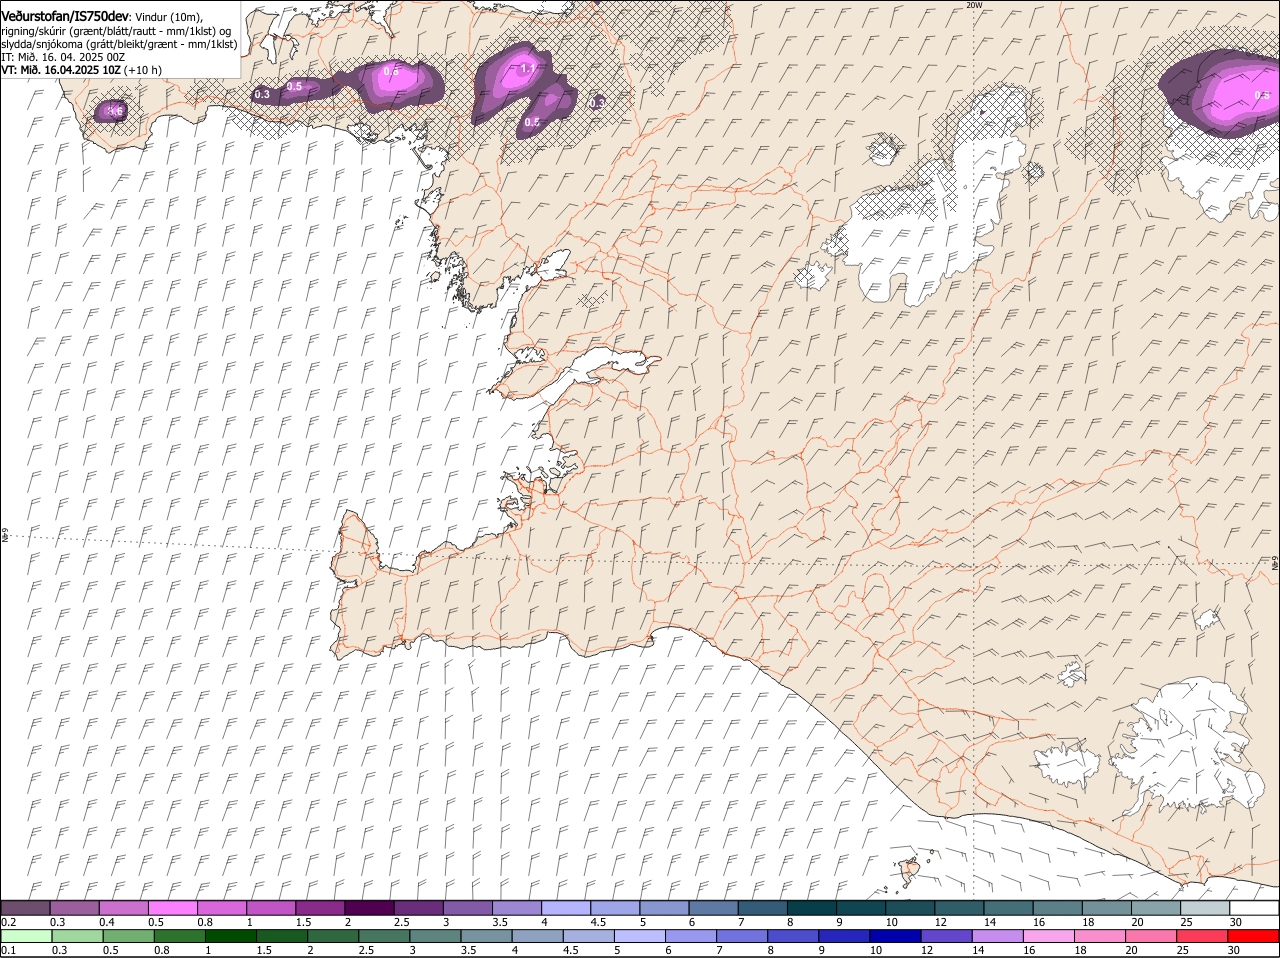
Task: Pick the snow legend swatch between 2 and 2.5
Action: click(369, 908)
